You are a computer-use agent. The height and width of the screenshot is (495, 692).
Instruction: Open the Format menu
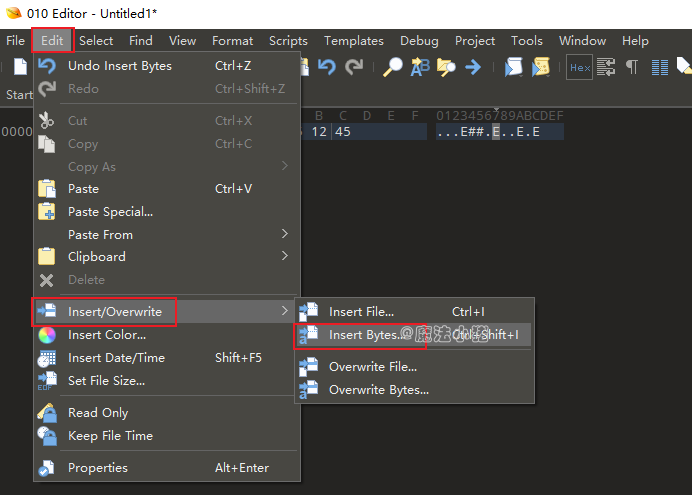tap(232, 41)
